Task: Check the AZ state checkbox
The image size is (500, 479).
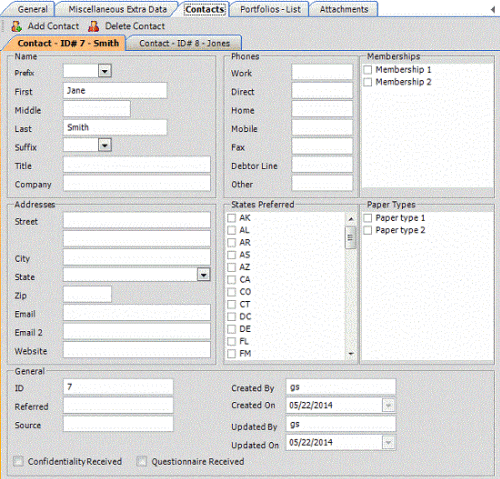Action: click(x=231, y=267)
